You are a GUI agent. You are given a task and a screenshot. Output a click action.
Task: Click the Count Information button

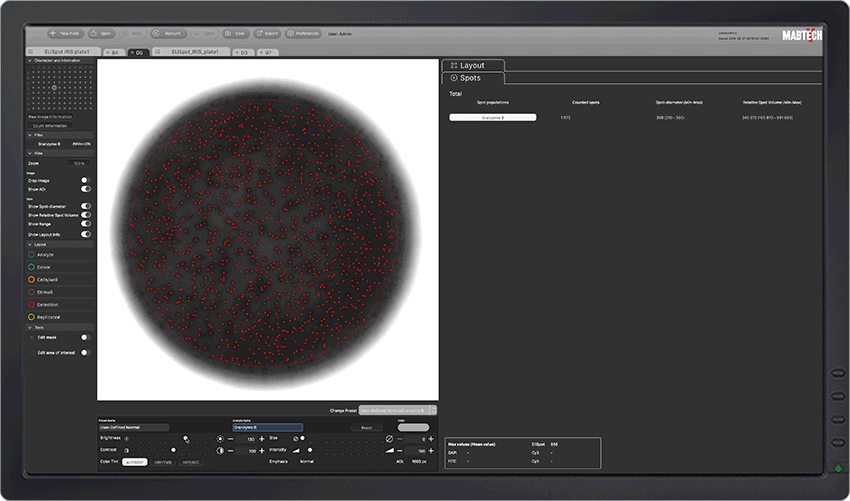click(x=49, y=125)
